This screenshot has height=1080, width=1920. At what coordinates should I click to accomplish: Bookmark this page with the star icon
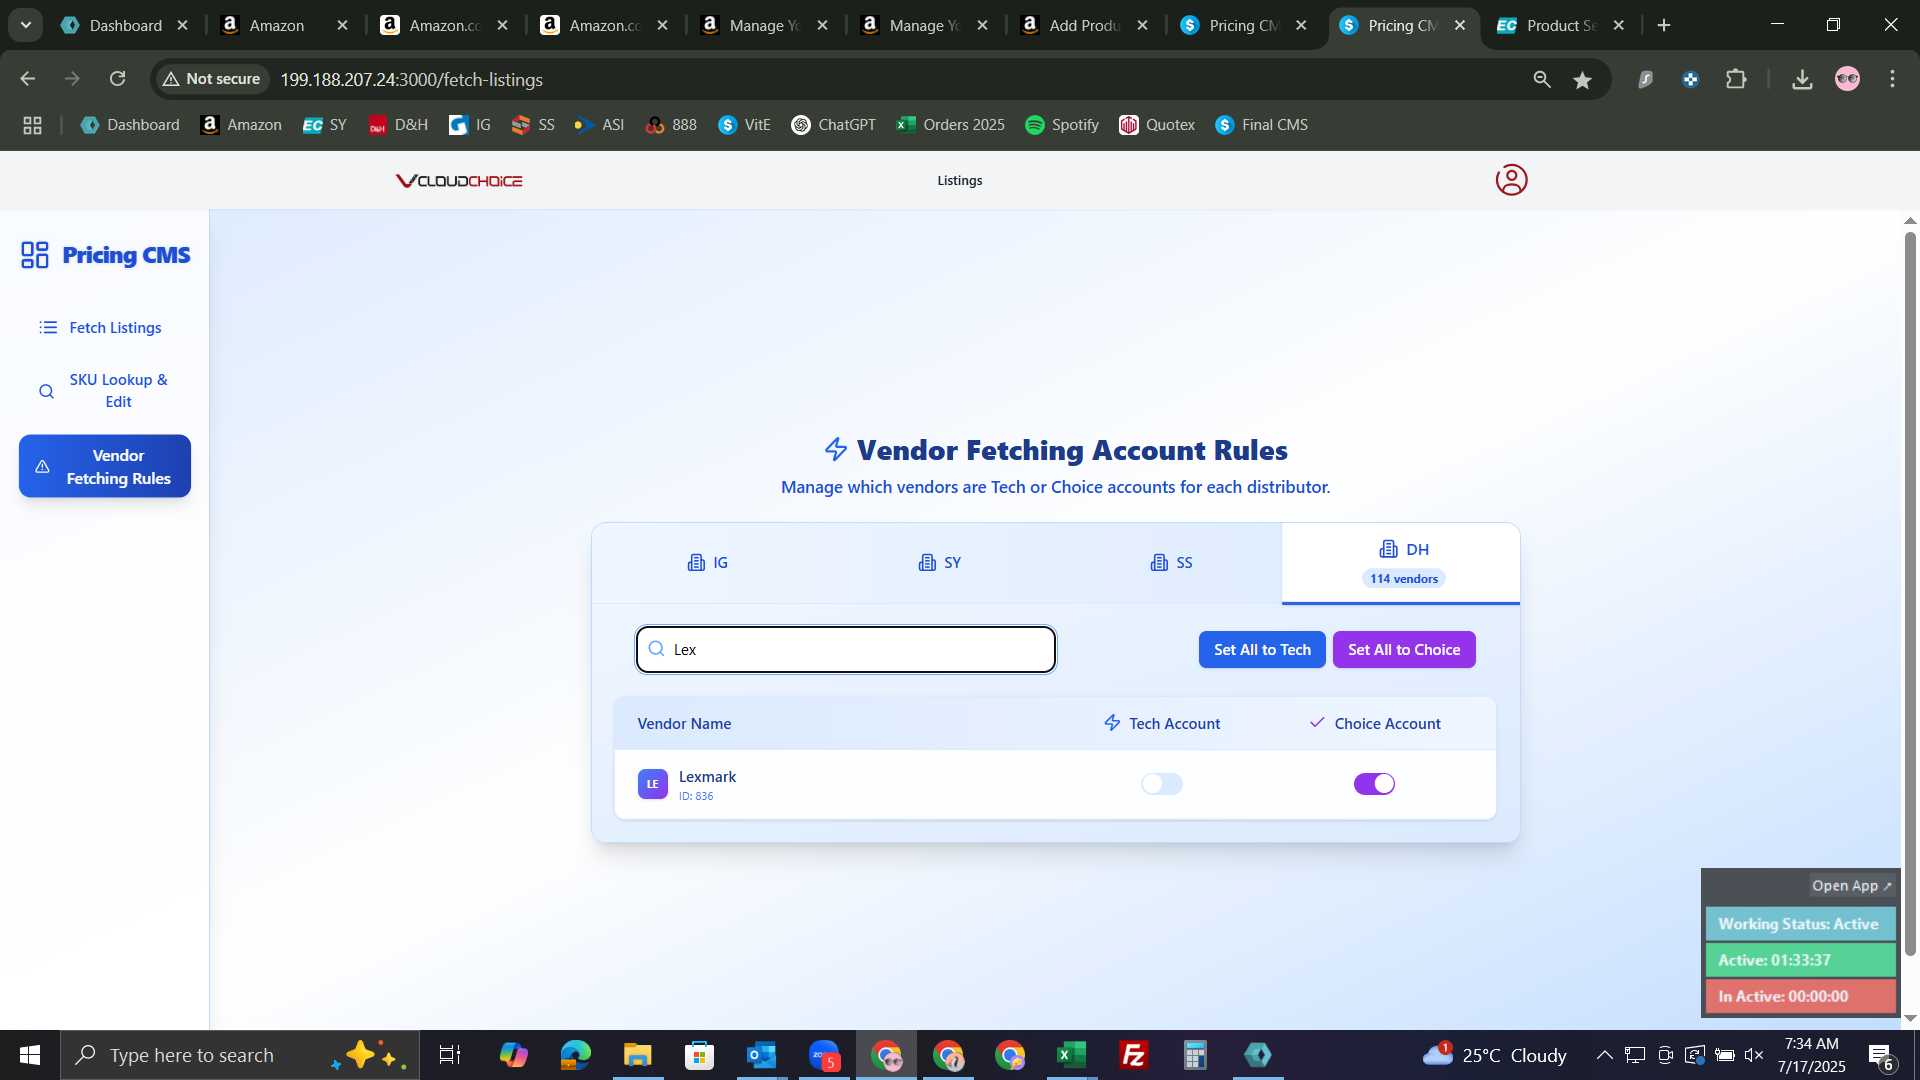pos(1582,80)
